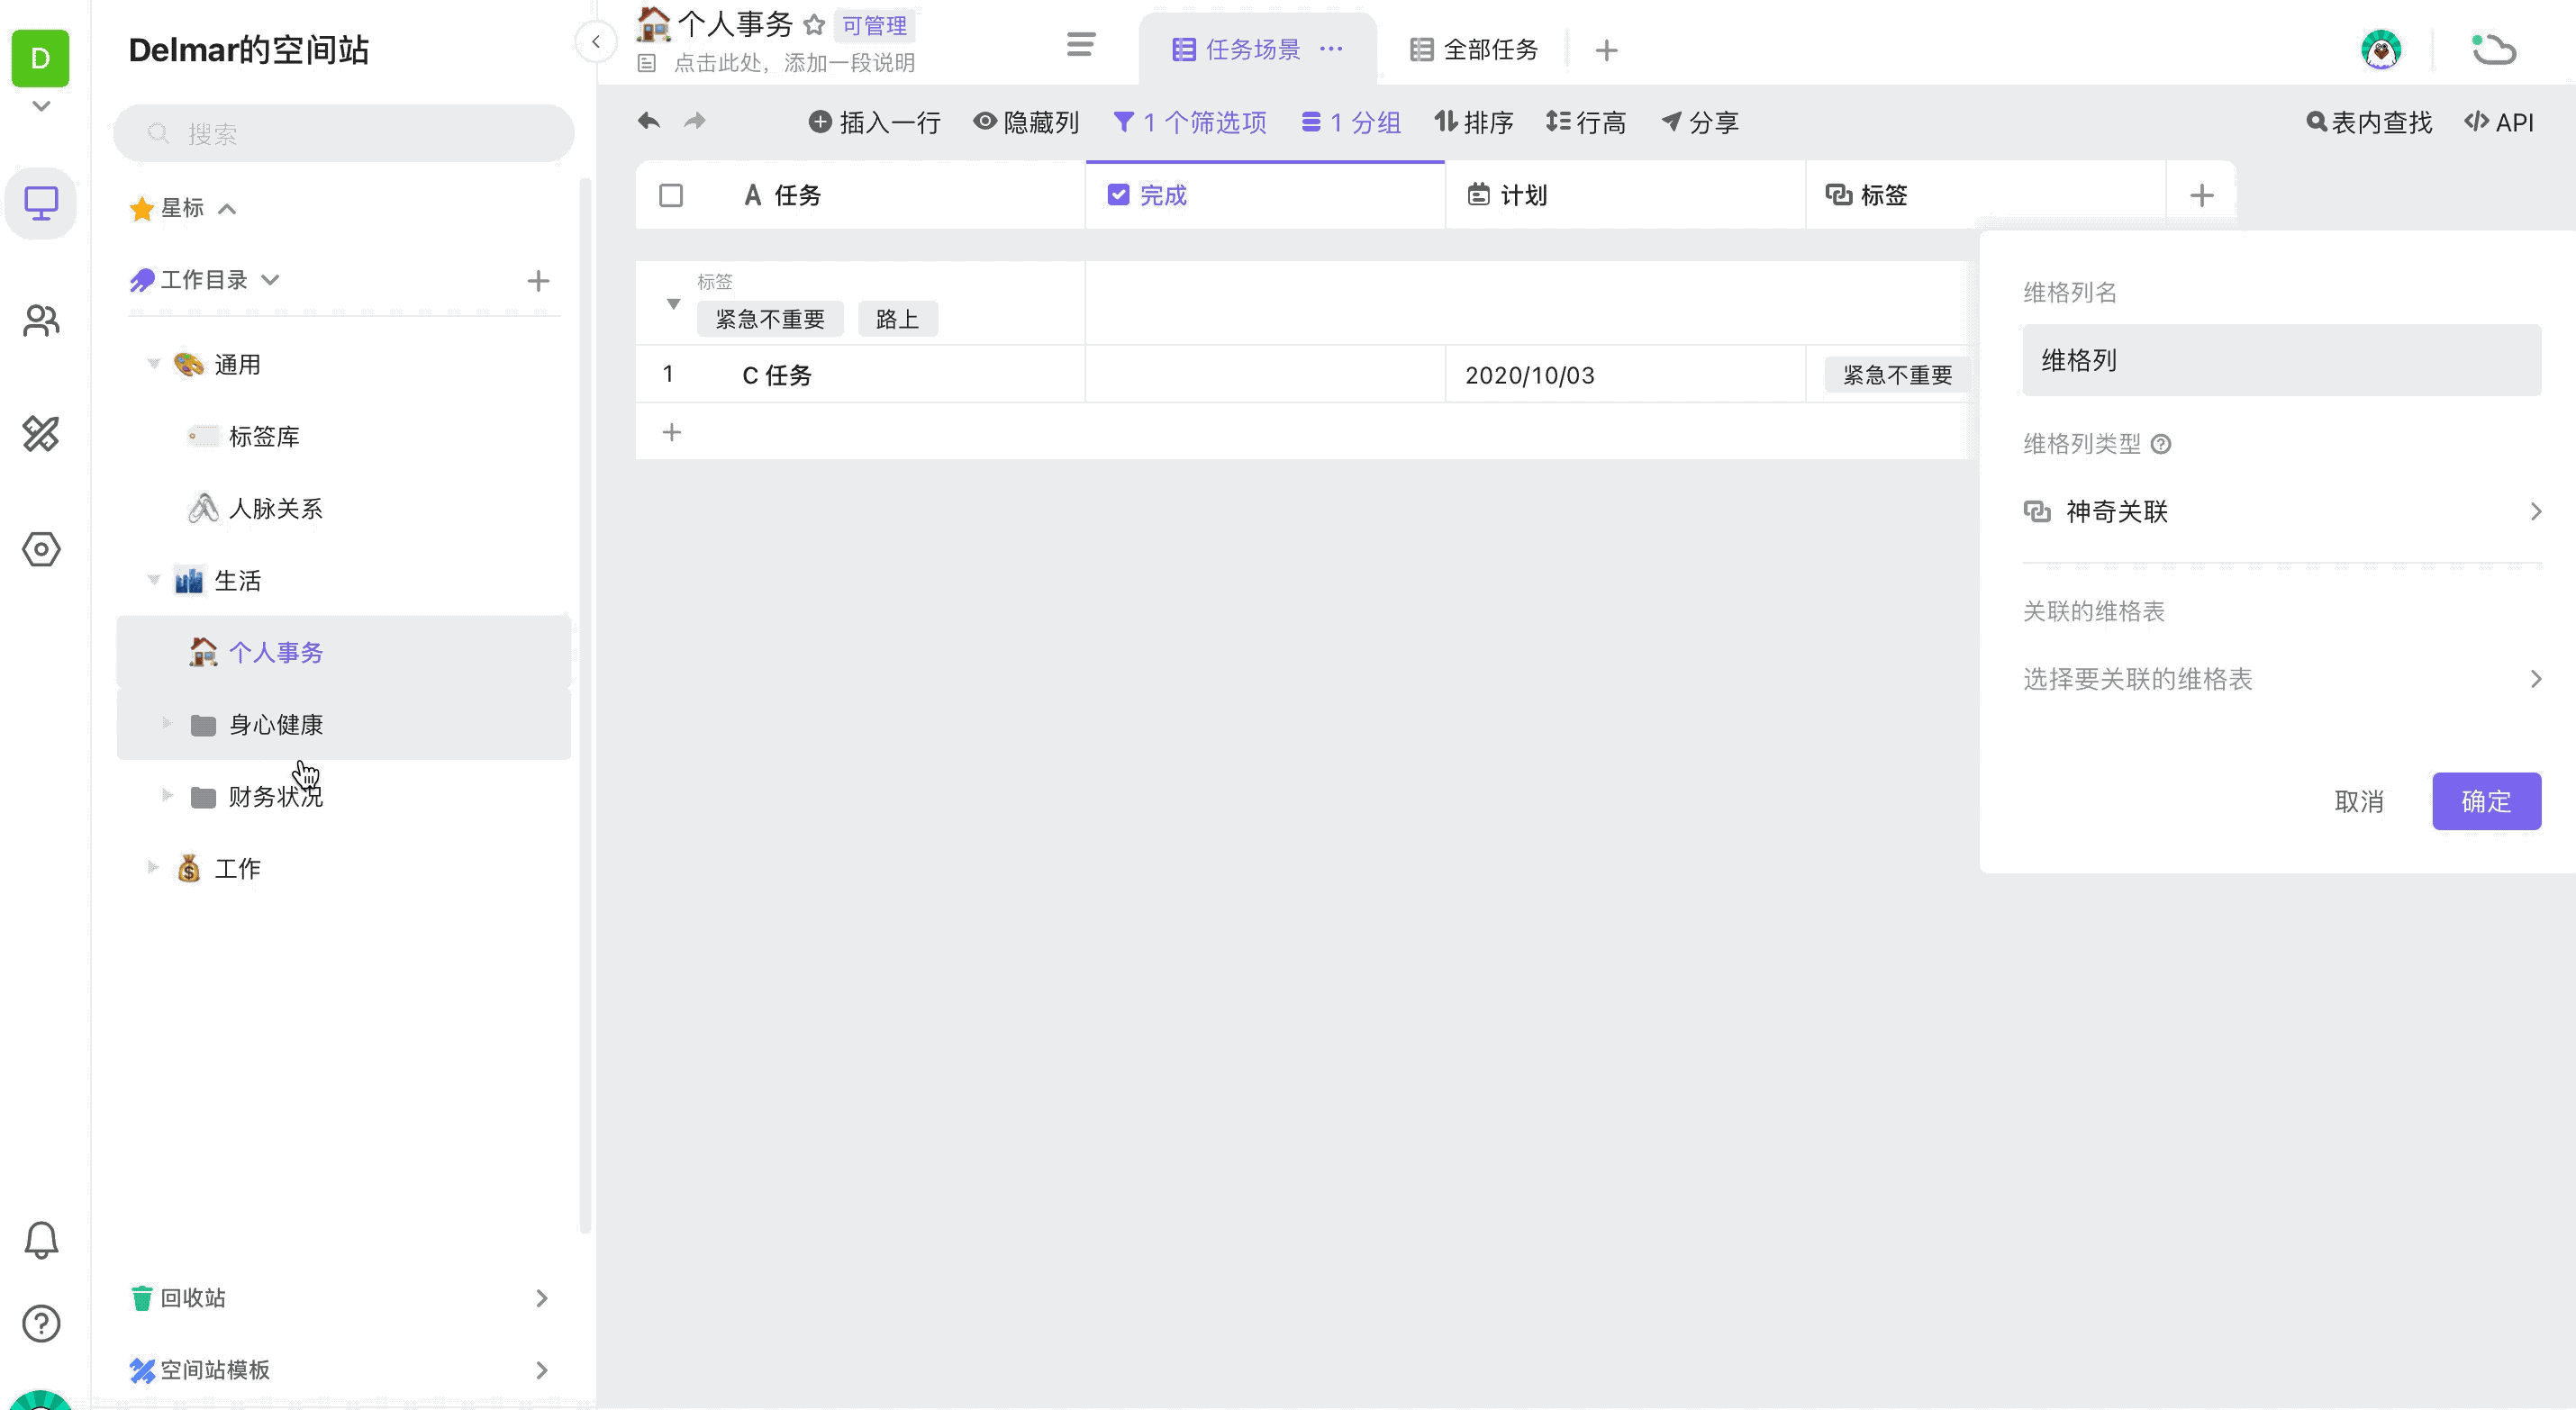The height and width of the screenshot is (1410, 2576).
Task: Toggle 完成 checkbox for C 任务 row
Action: click(x=1264, y=375)
